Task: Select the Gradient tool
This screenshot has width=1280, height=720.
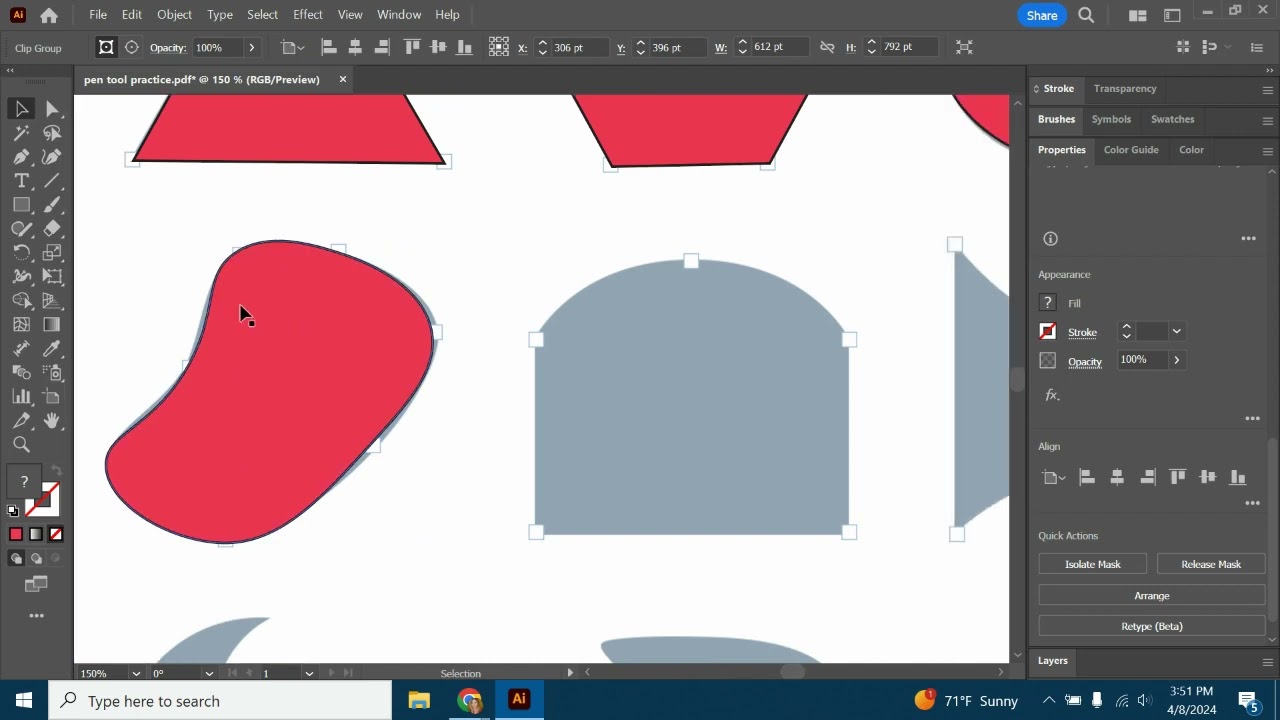Action: (53, 325)
